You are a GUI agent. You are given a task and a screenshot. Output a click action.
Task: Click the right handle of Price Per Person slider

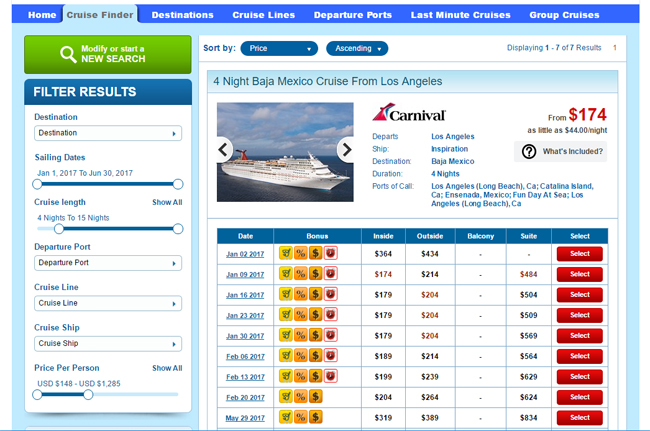(x=88, y=395)
